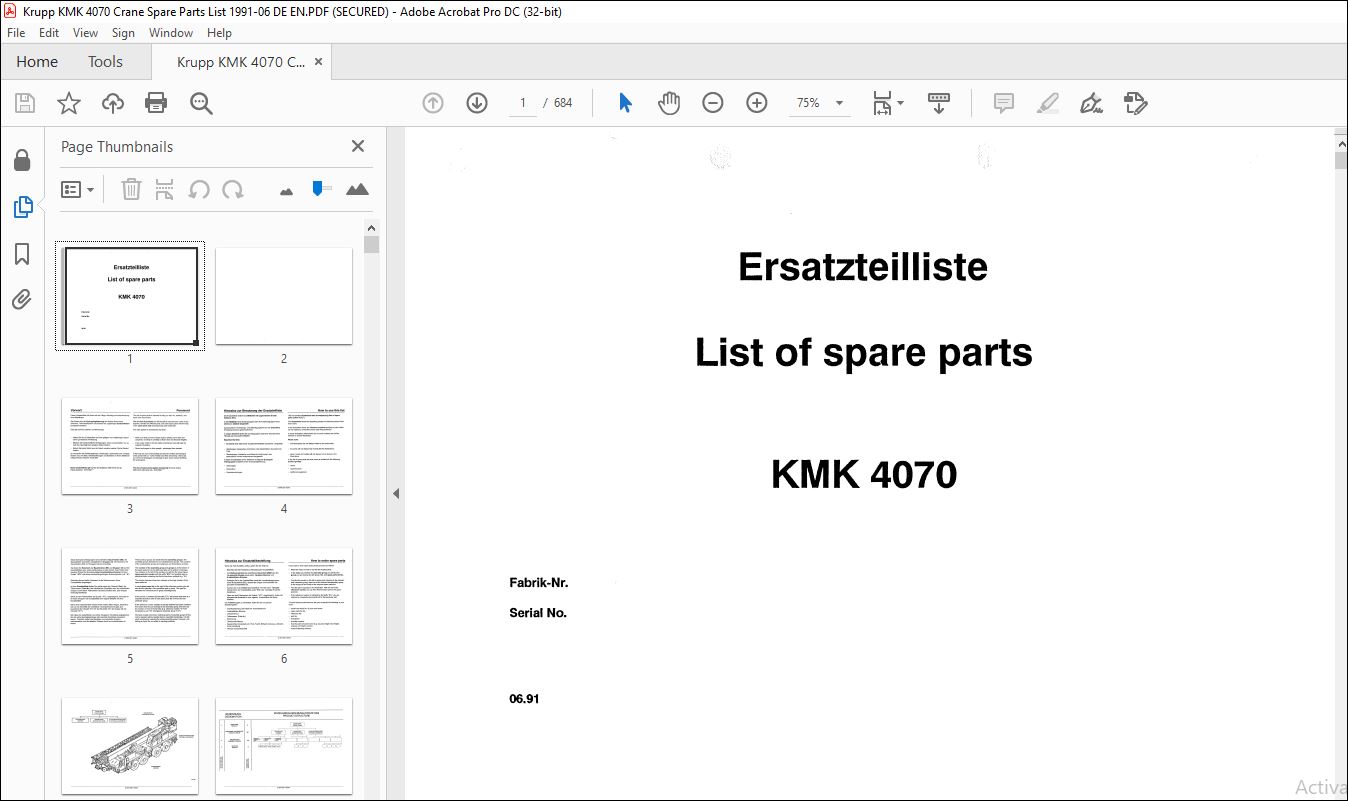Image resolution: width=1348 pixels, height=801 pixels.
Task: Go to the Home tab
Action: [x=37, y=62]
